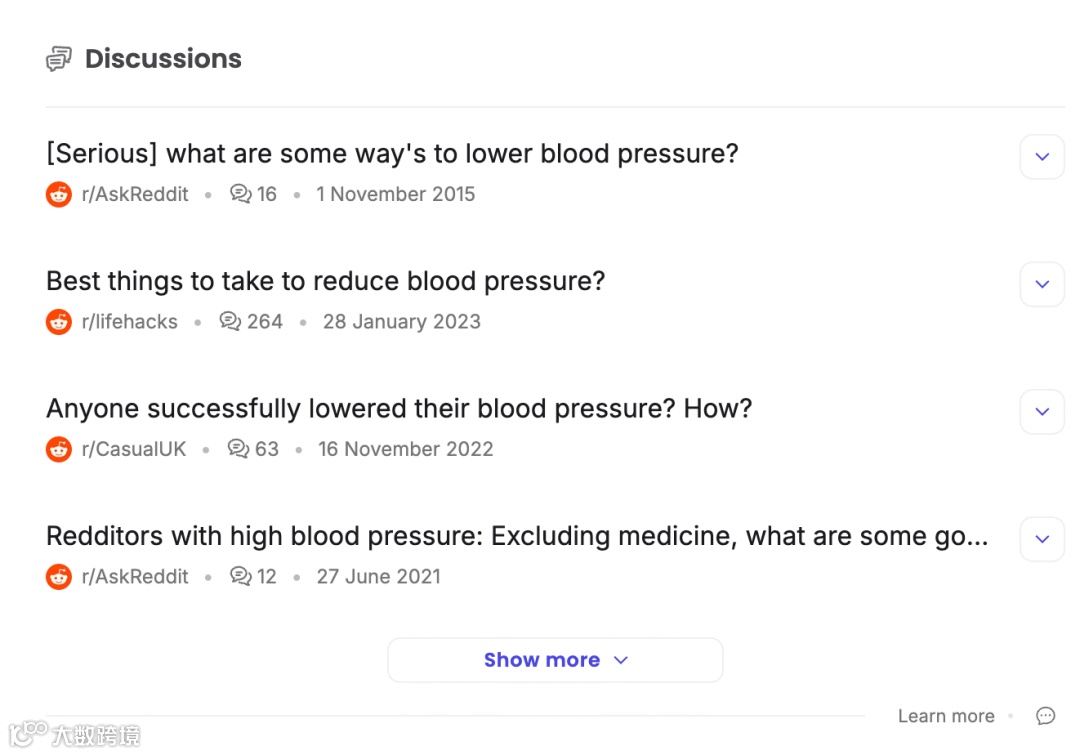Screen dimensions: 1080x755
Task: Click the r/lifehacks subreddit label
Action: click(130, 322)
